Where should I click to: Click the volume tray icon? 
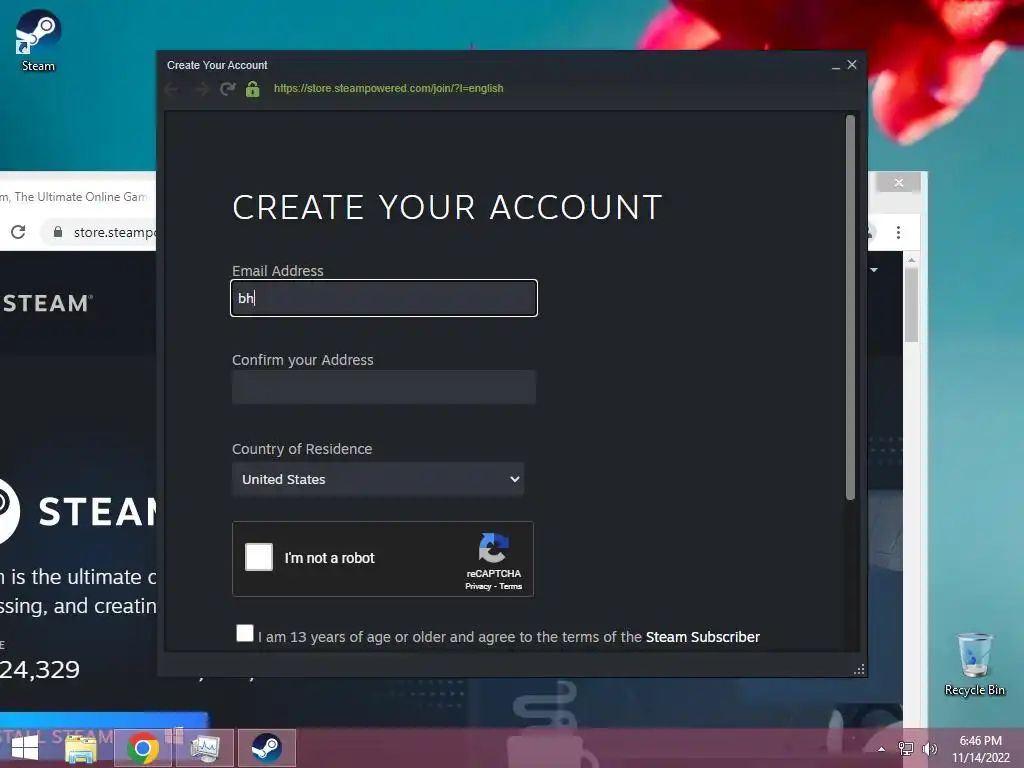click(x=929, y=749)
